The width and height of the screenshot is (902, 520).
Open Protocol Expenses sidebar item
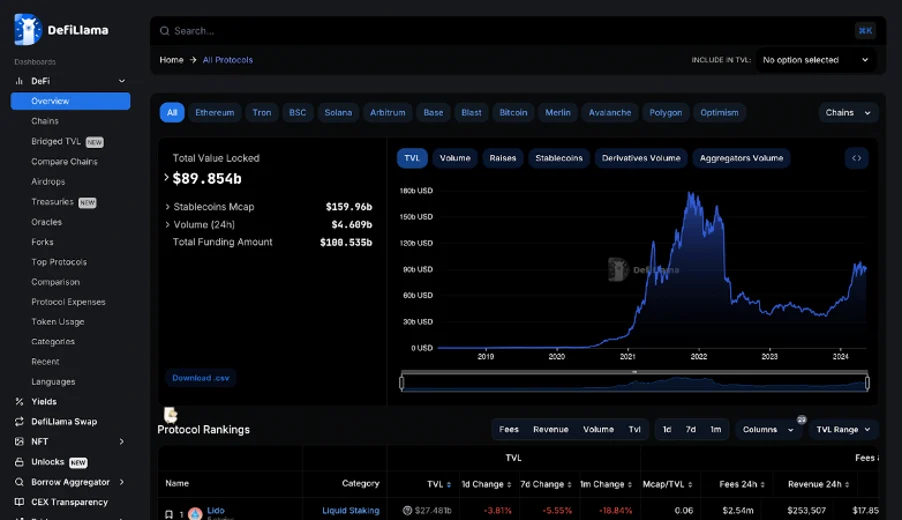point(68,302)
